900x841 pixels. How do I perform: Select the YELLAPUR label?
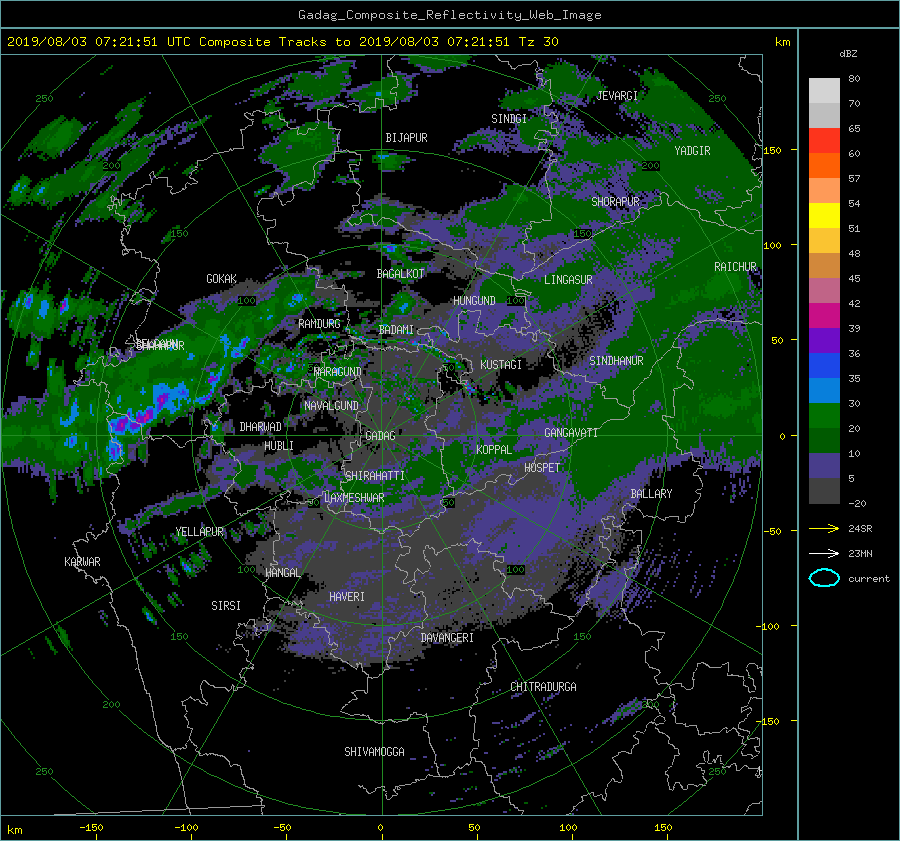click(200, 532)
